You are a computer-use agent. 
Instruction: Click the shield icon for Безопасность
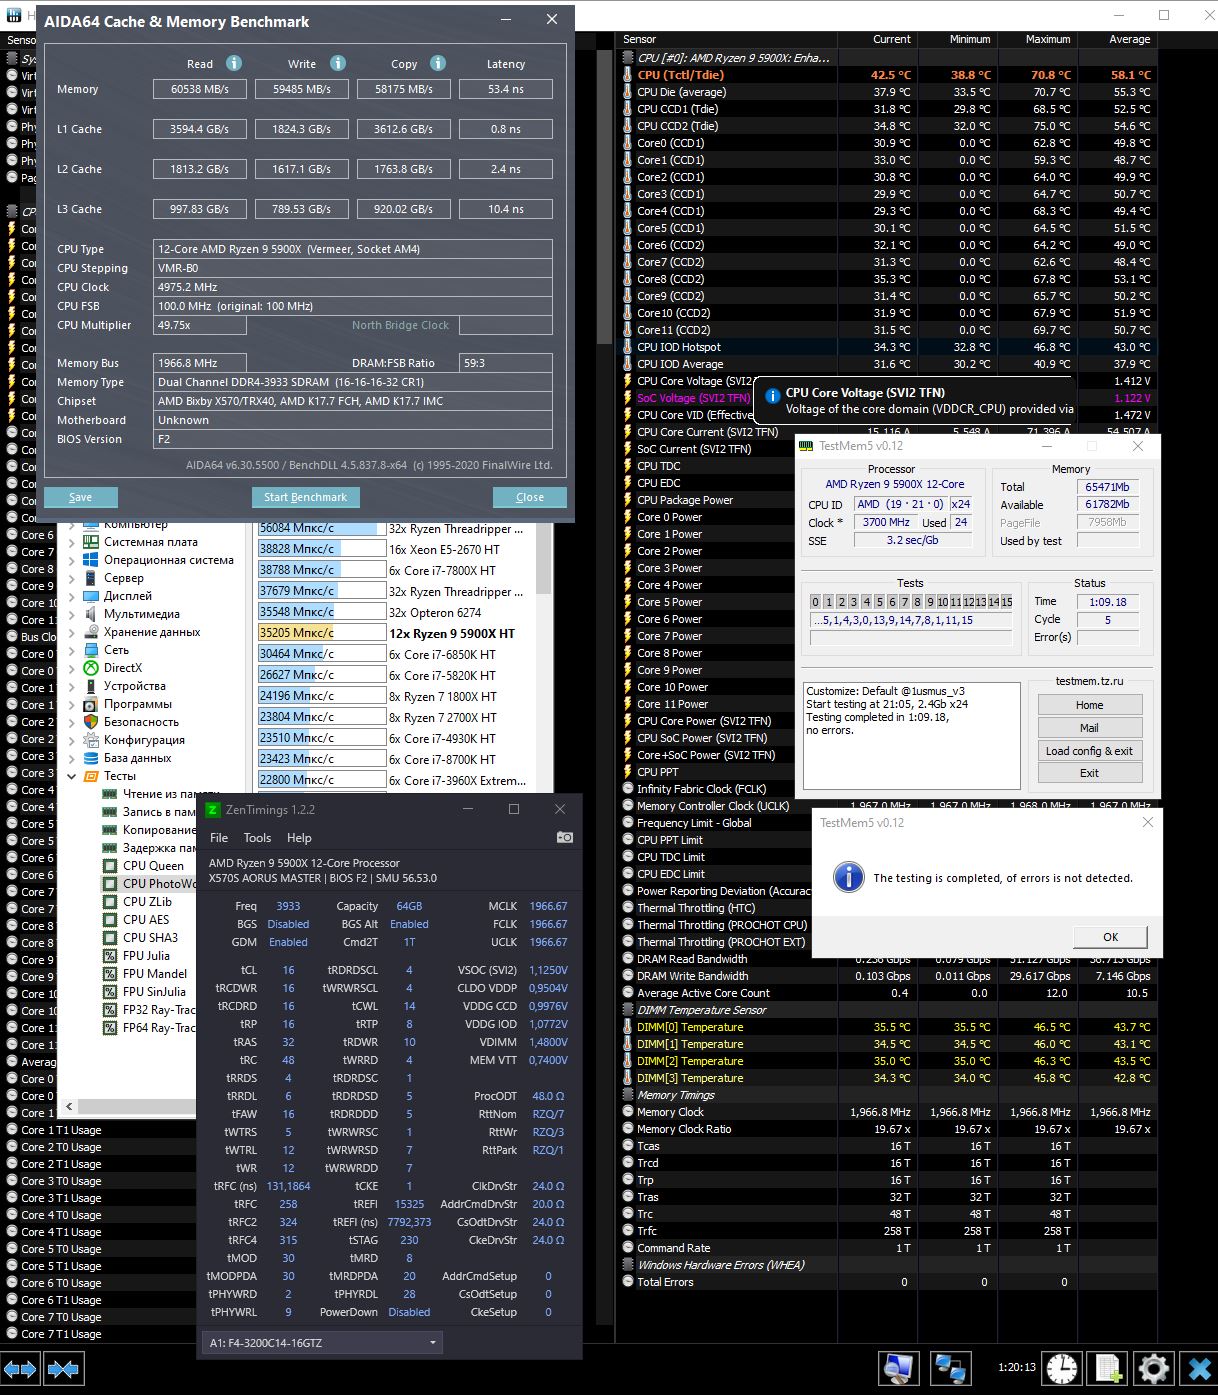[x=91, y=722]
